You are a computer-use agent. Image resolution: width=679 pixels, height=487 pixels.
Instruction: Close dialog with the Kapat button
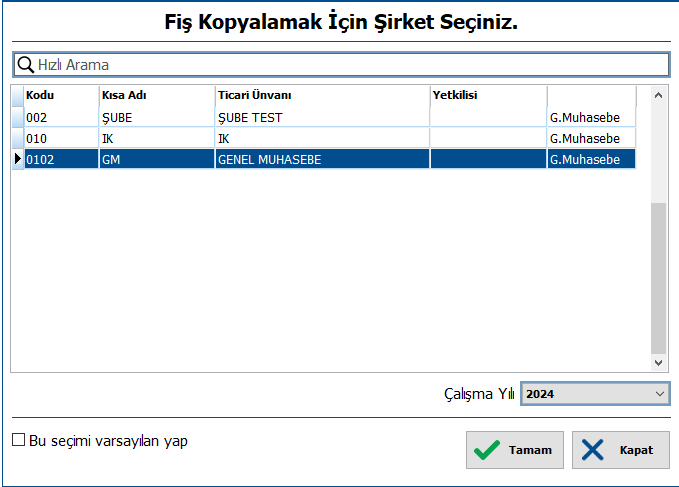tap(621, 450)
